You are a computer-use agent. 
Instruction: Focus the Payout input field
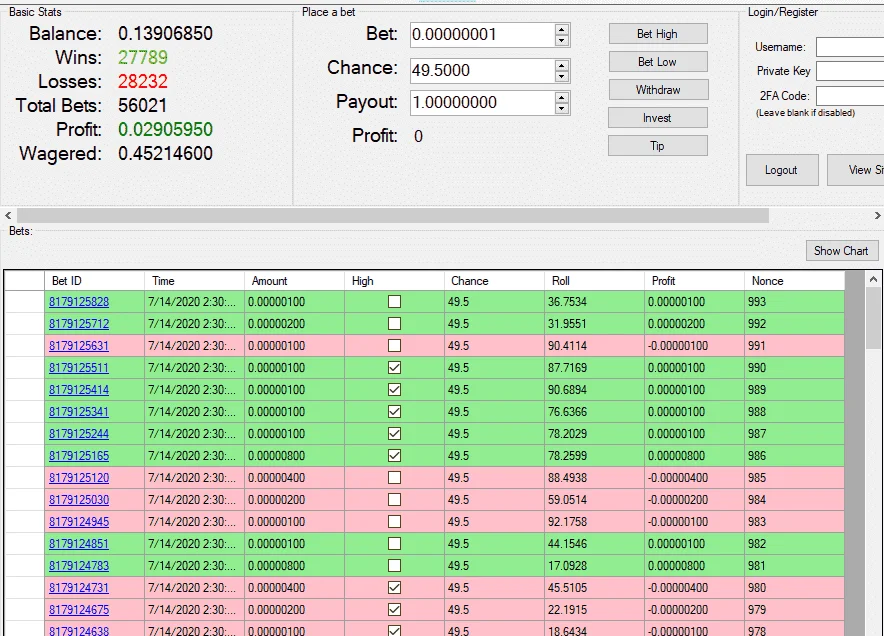(483, 103)
